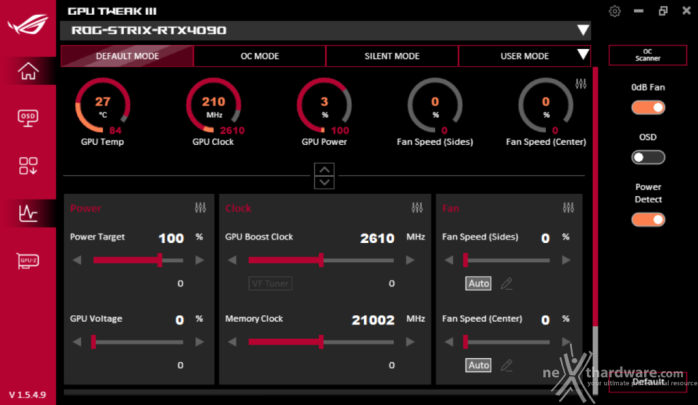Increase GPU Voltage with right arrow
The height and width of the screenshot is (405, 698).
tap(200, 342)
